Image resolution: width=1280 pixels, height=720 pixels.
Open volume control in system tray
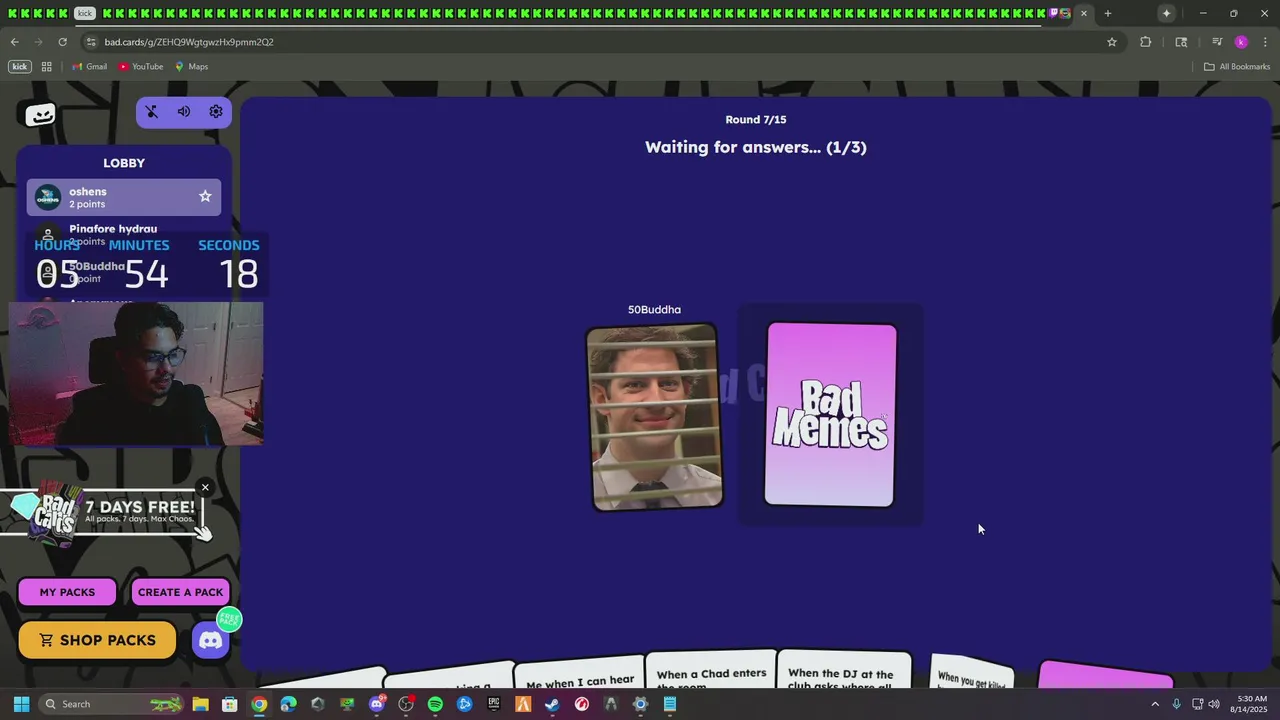[x=1214, y=704]
